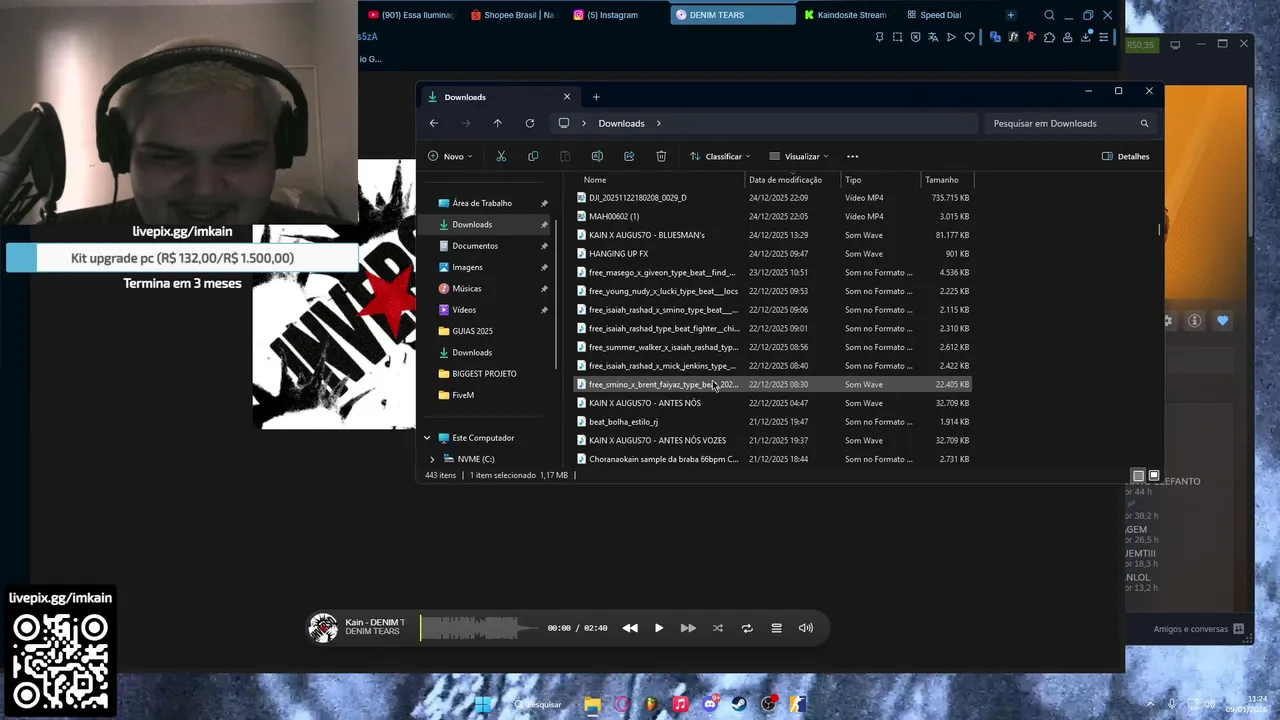Sort by Data de modificação column

[793, 180]
